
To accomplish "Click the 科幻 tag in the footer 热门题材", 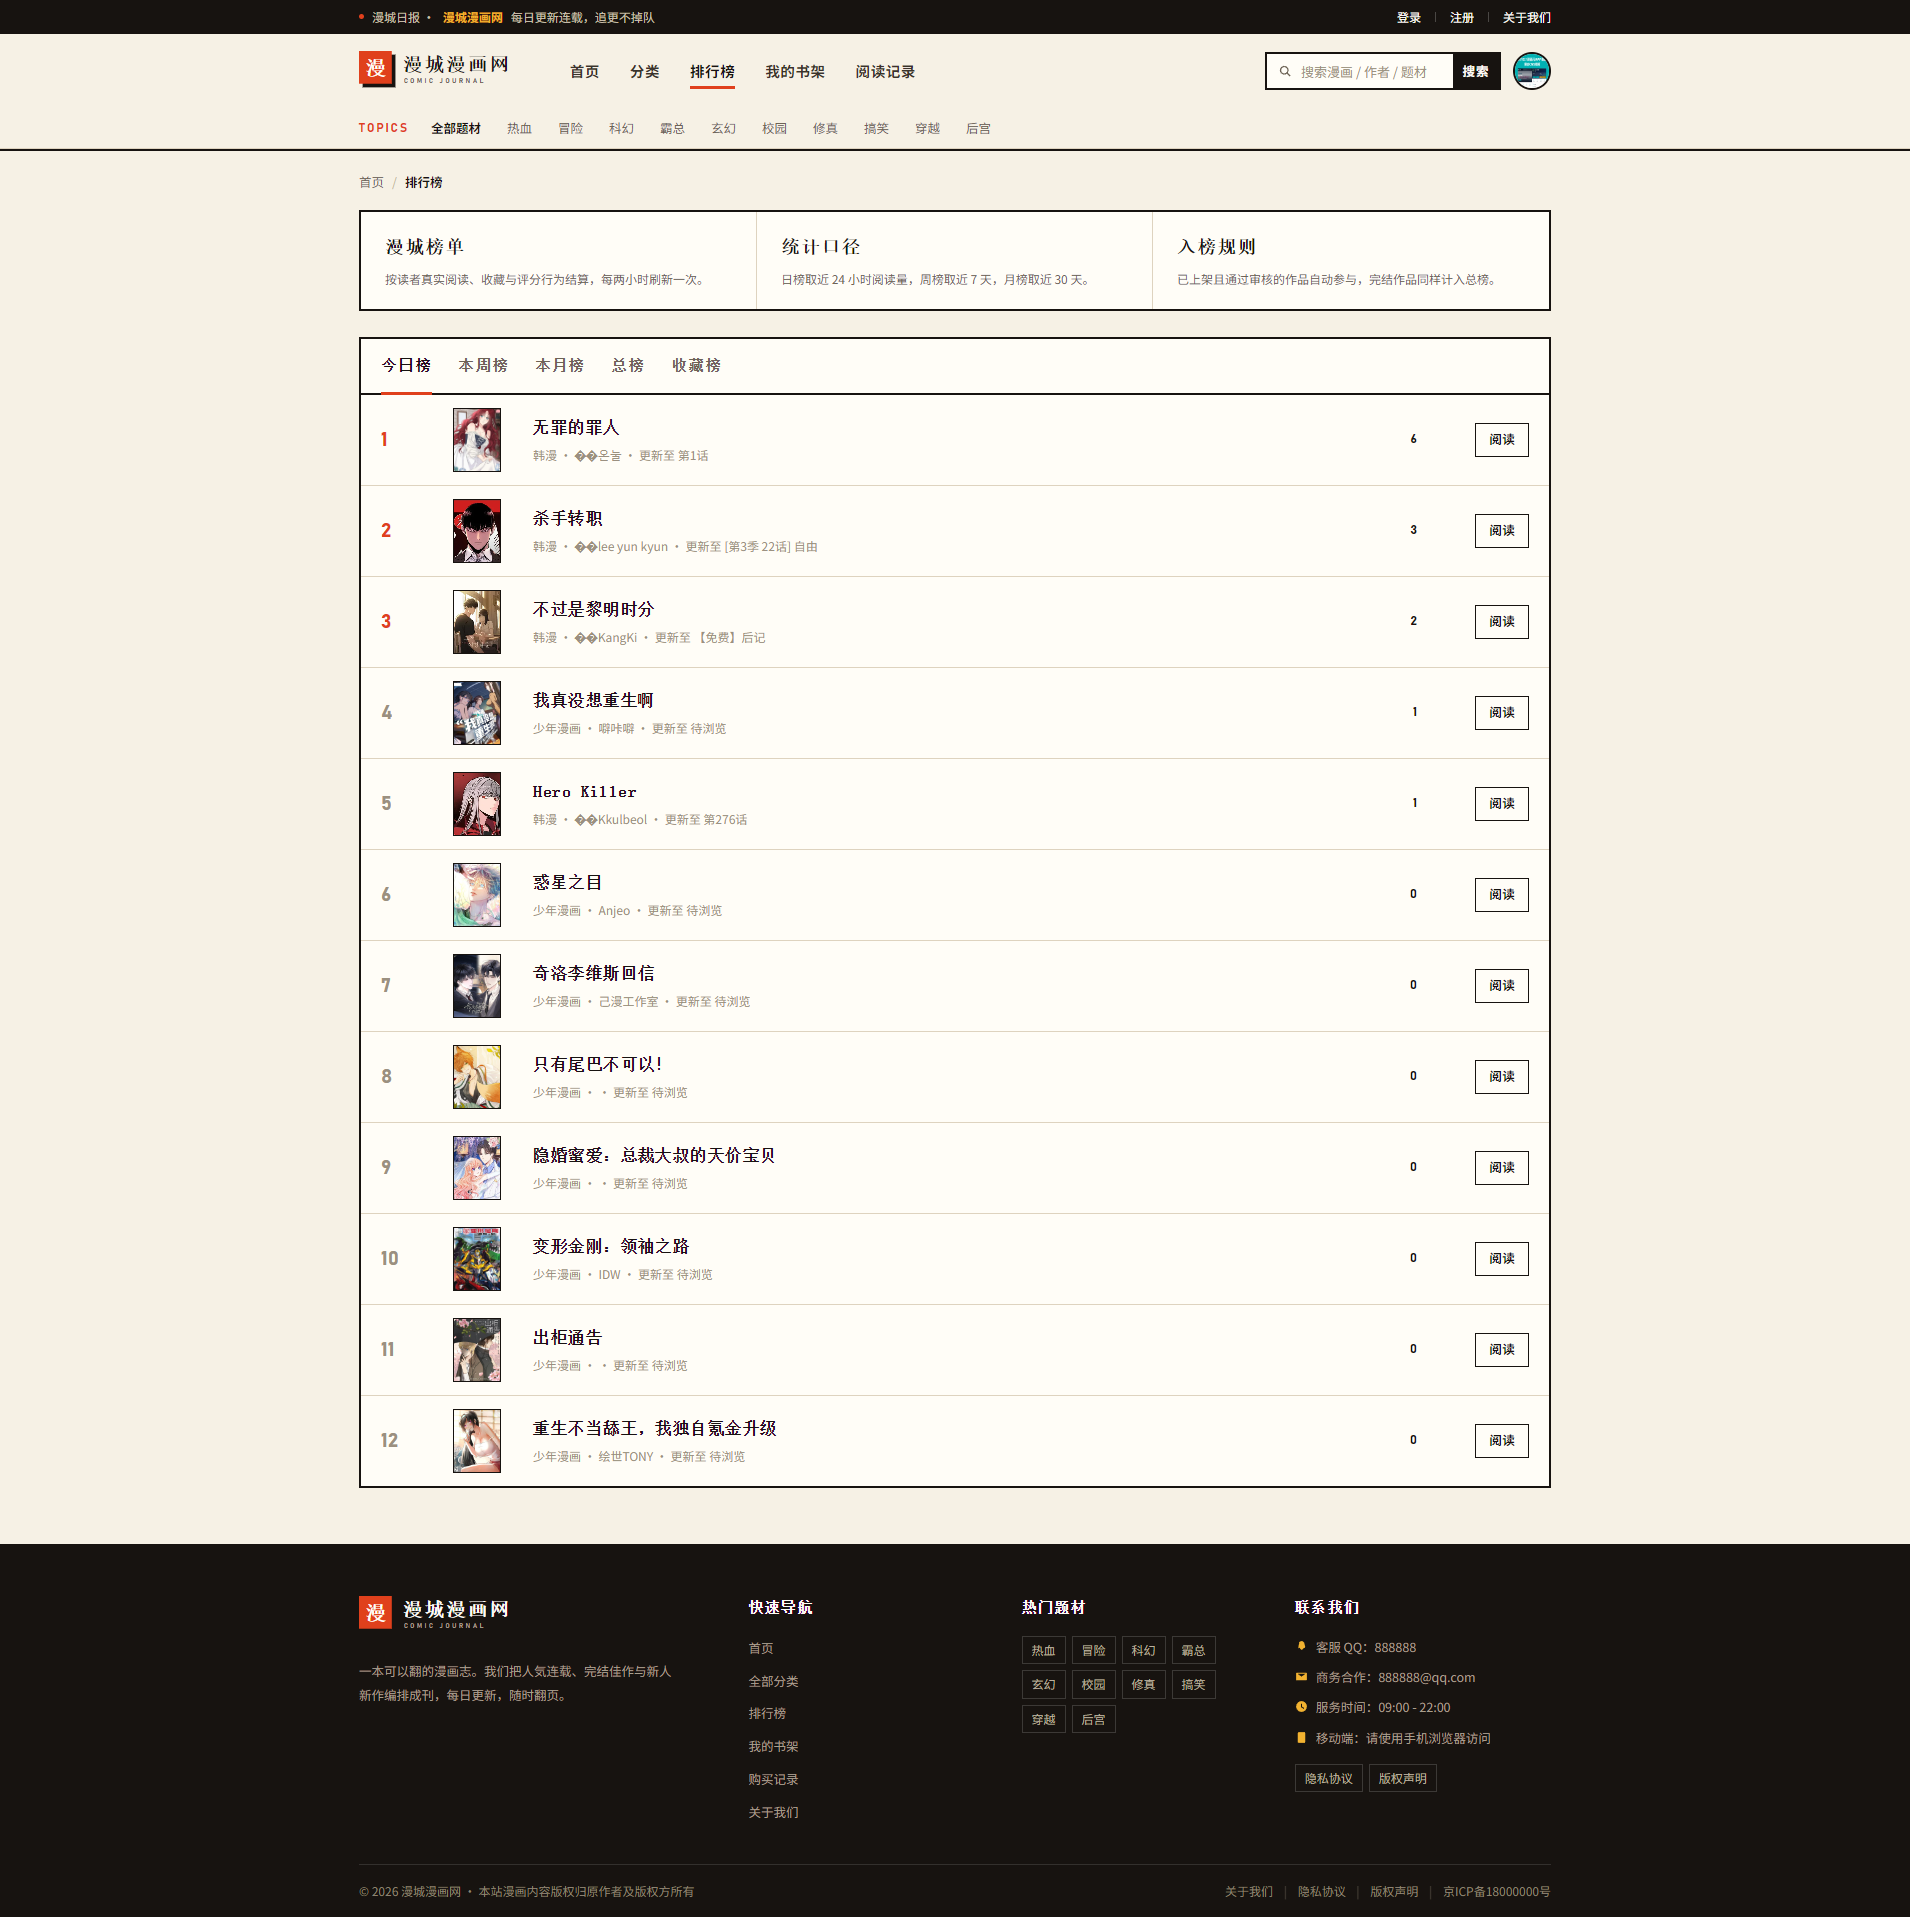I will click(1143, 1650).
